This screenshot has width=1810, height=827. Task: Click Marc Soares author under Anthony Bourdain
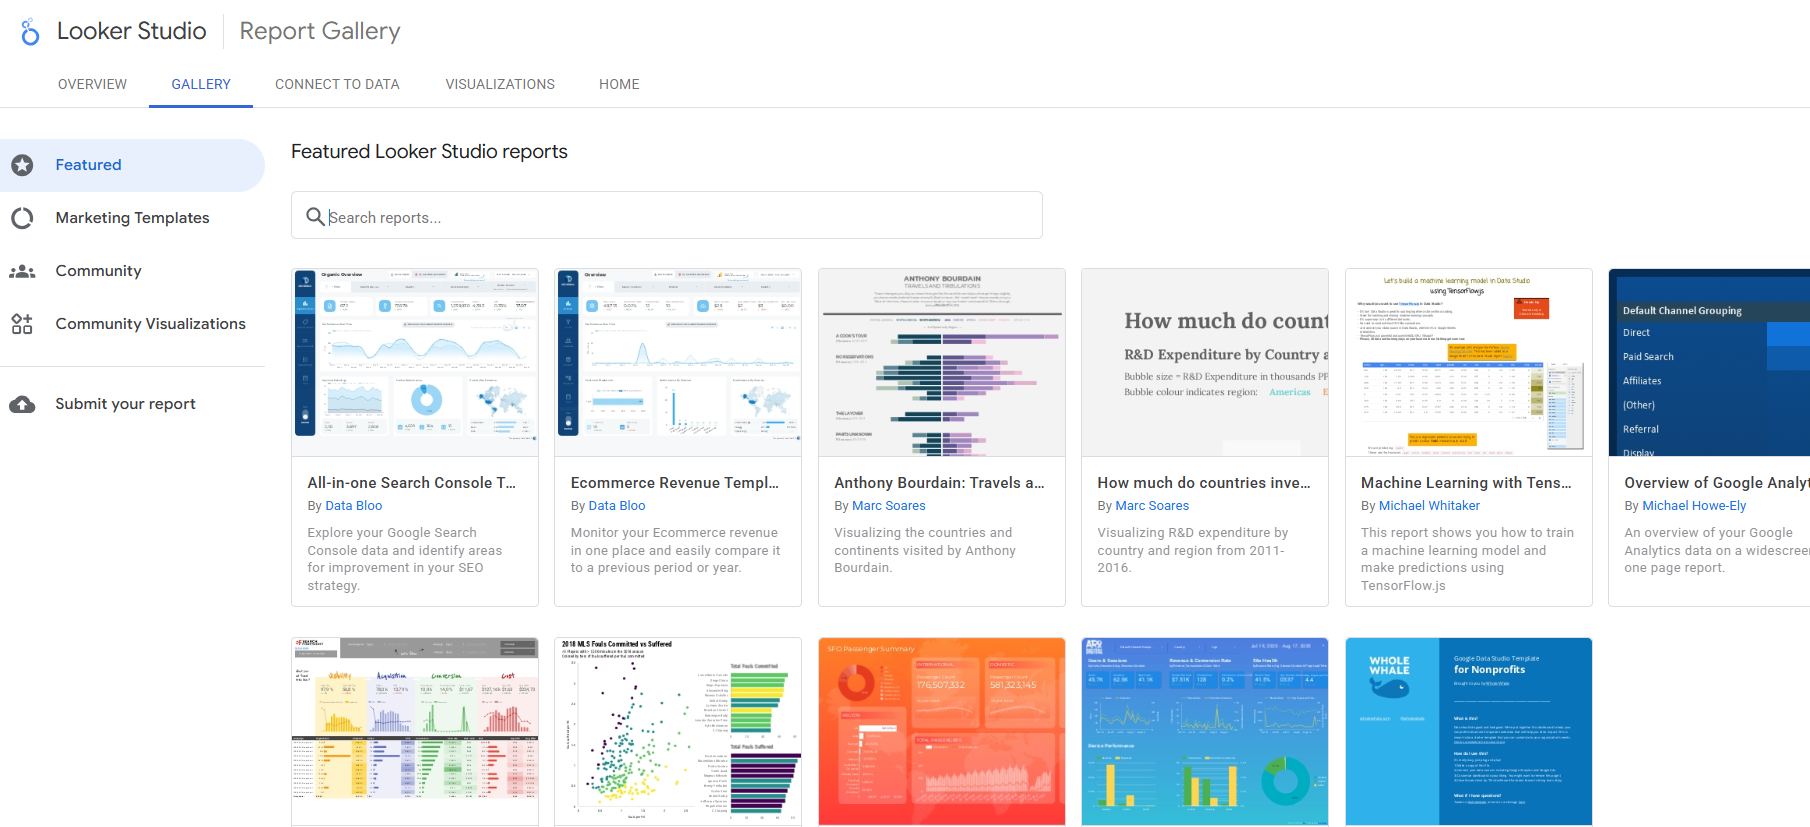[889, 506]
